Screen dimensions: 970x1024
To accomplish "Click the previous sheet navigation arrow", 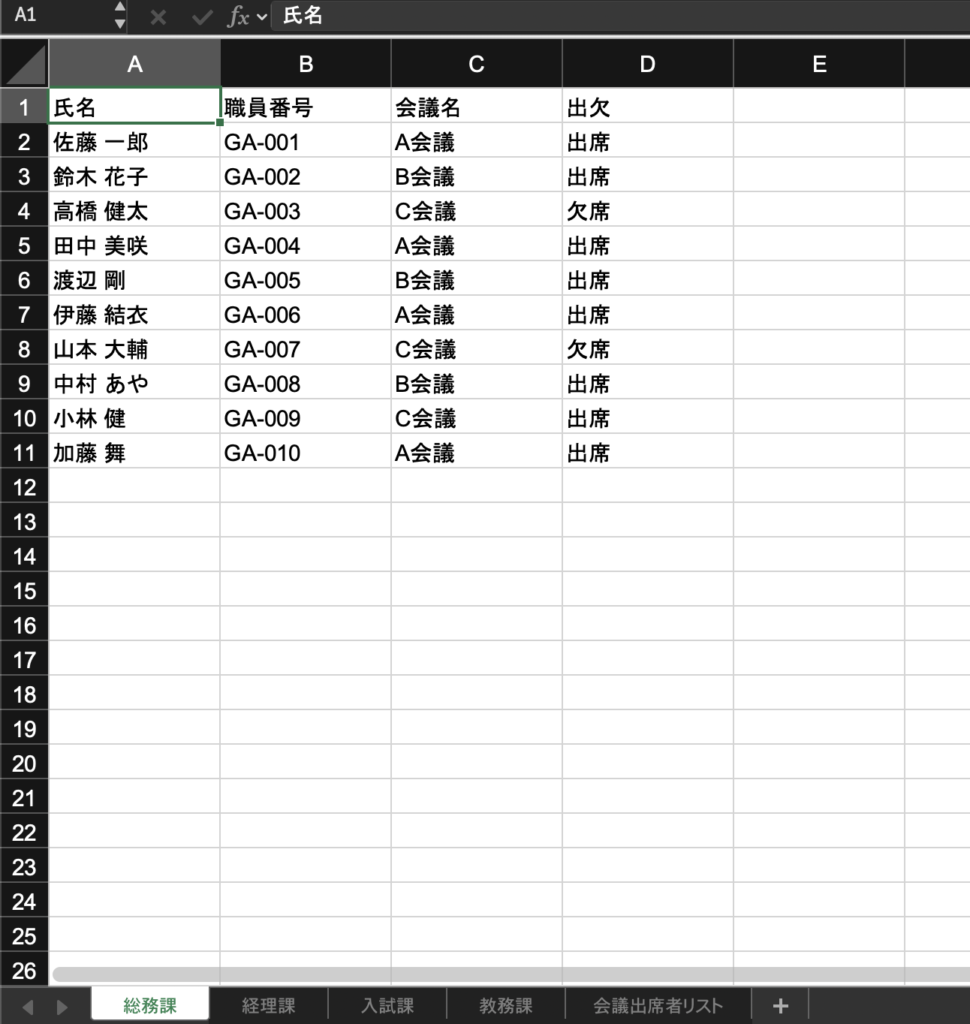I will pos(28,1006).
